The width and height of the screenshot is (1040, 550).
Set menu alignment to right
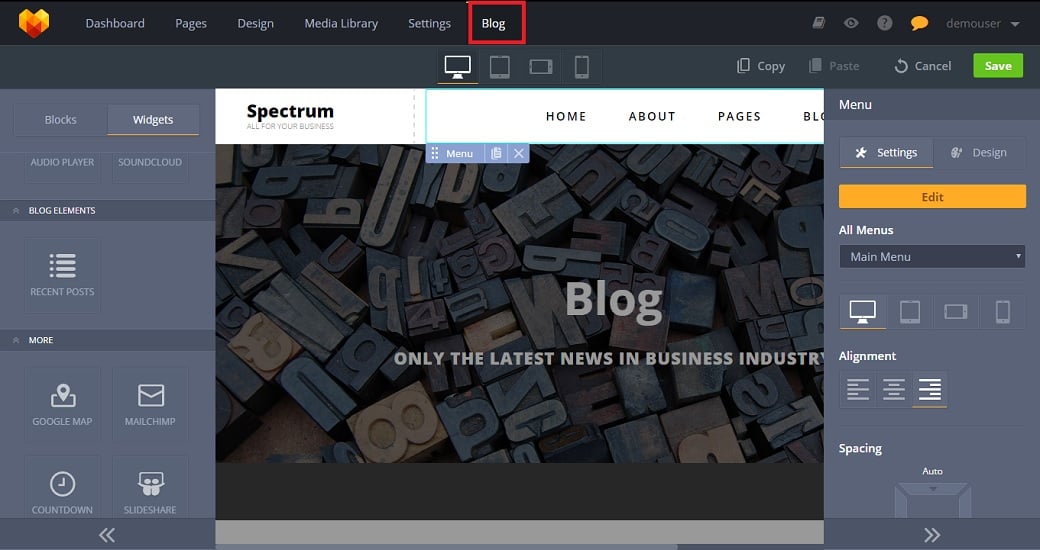(x=929, y=389)
